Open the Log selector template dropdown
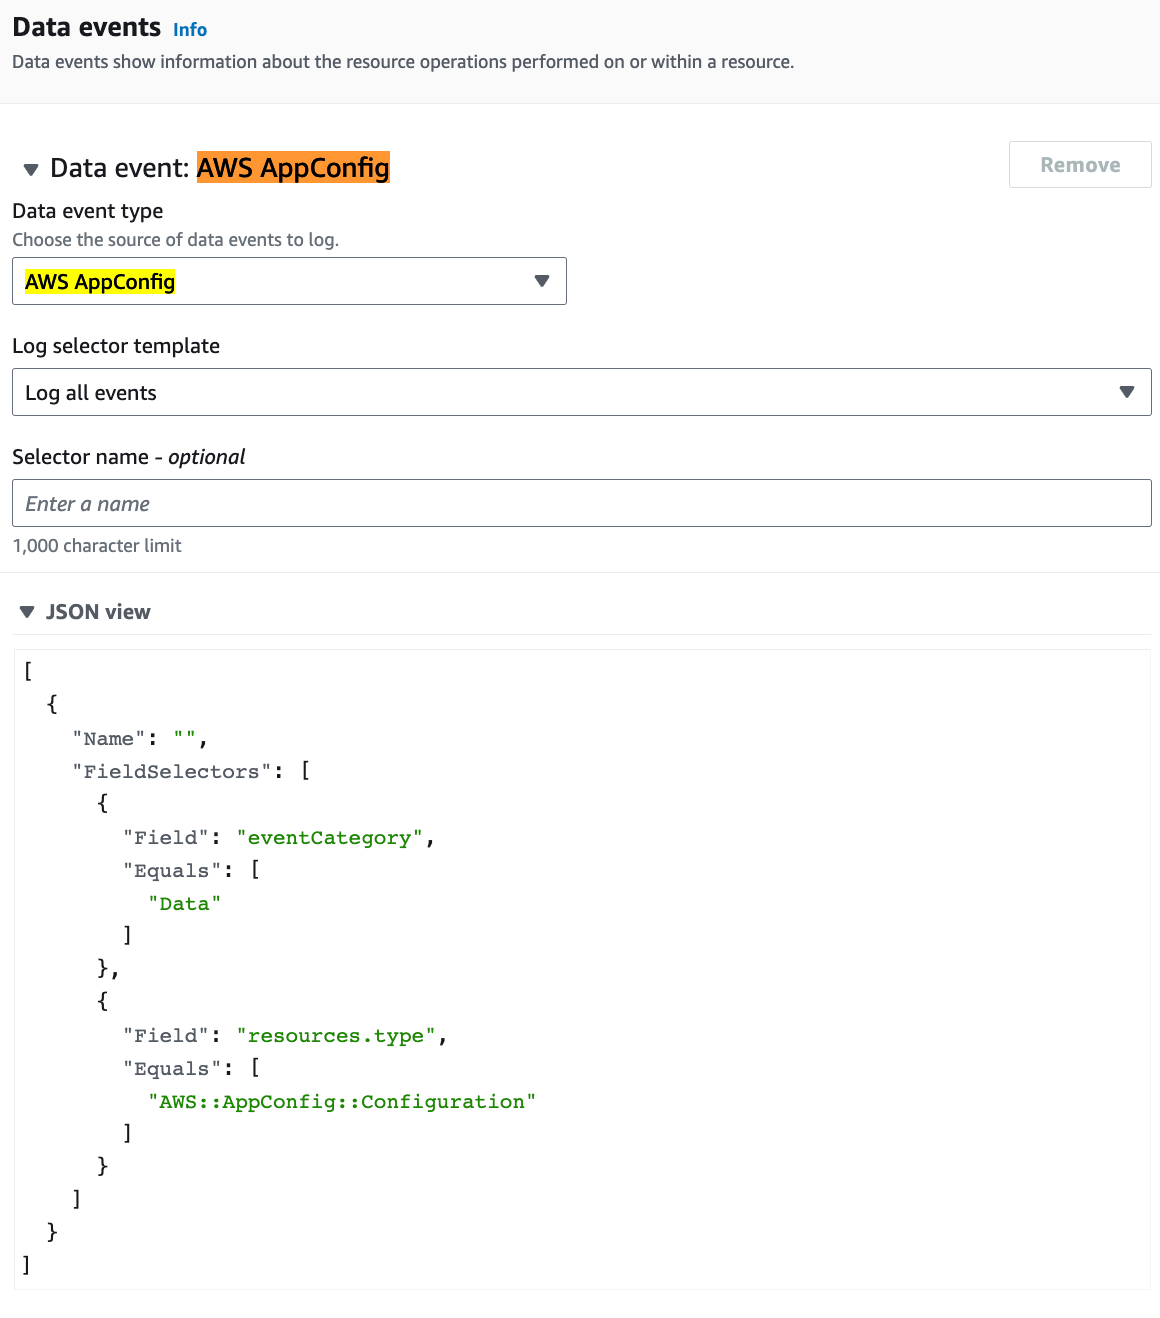Image resolution: width=1160 pixels, height=1318 pixels. pyautogui.click(x=581, y=392)
